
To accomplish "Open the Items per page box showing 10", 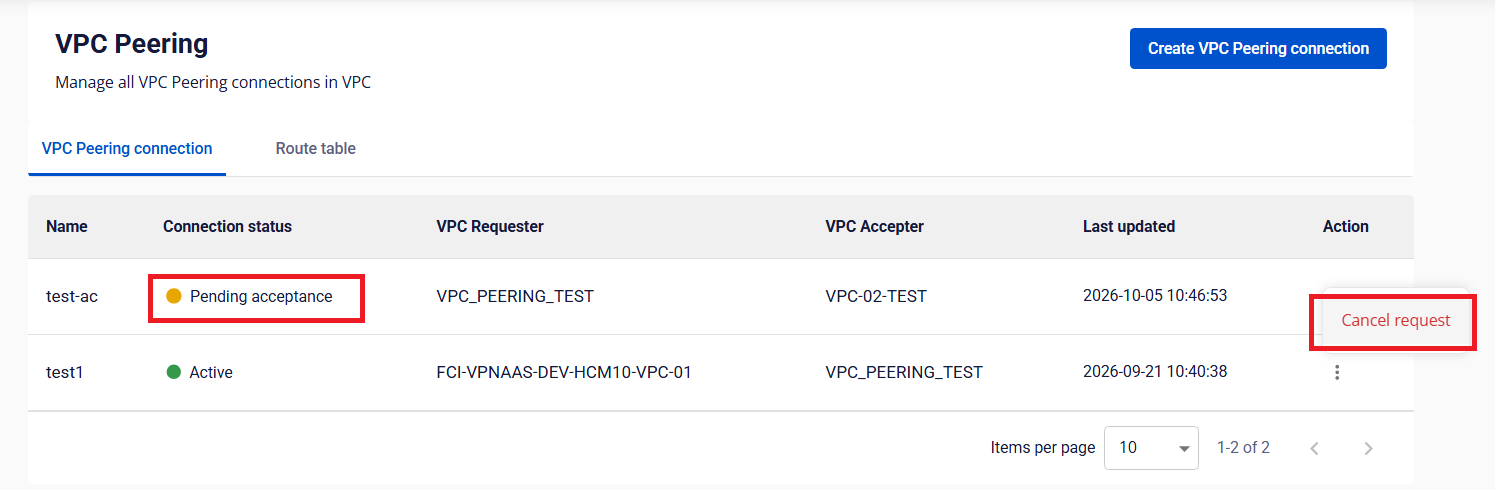I will [1151, 448].
